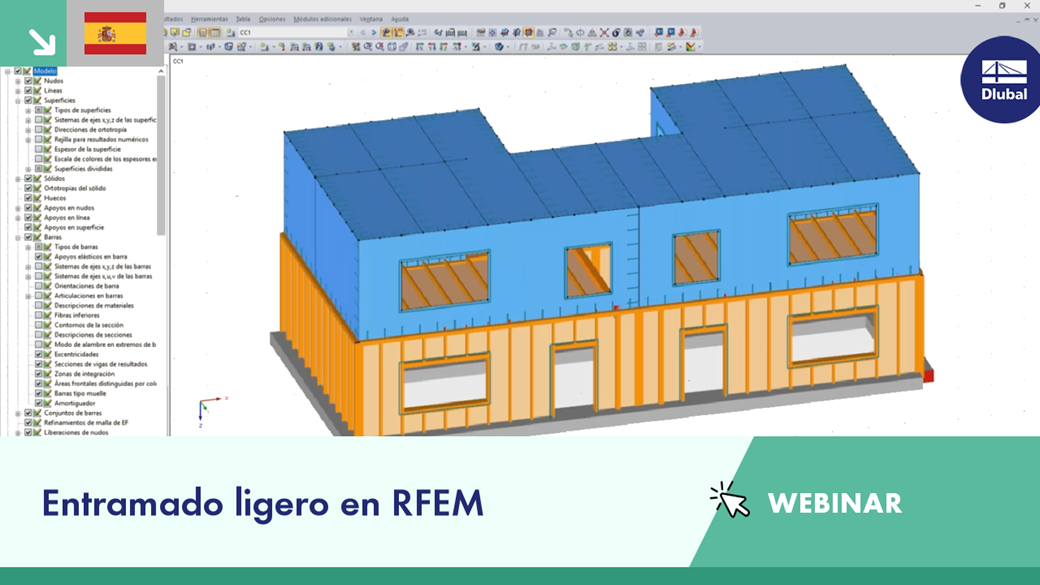Select Refinamientos de malla de EF item

86,422
